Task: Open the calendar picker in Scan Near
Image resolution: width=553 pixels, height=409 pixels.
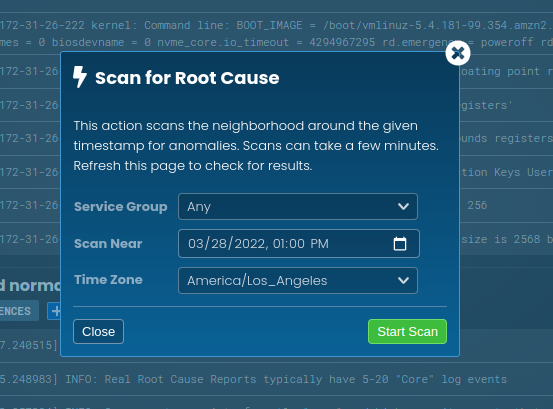Action: pyautogui.click(x=400, y=244)
